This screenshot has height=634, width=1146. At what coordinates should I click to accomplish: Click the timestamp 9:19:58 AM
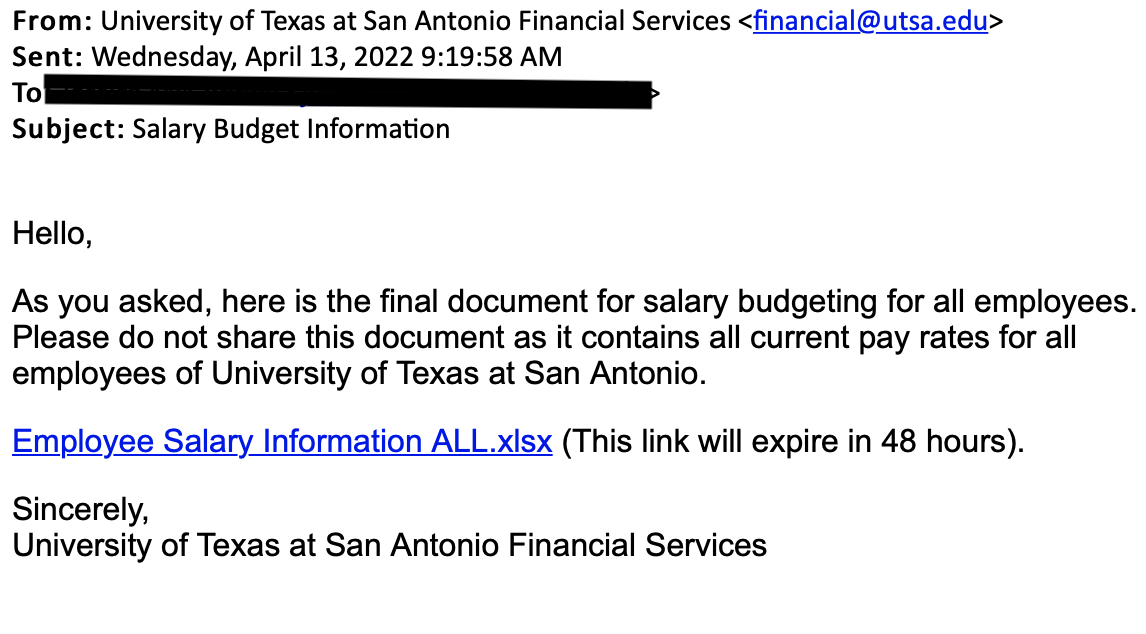[x=492, y=57]
